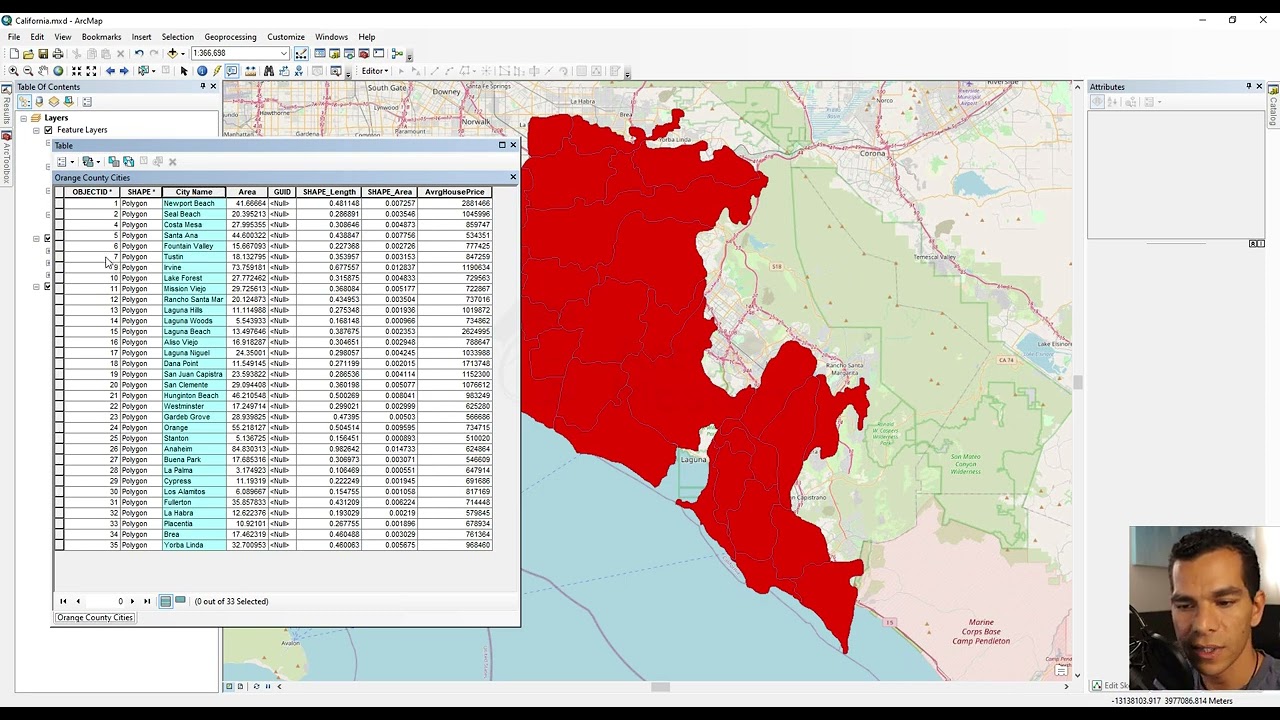Click the record number input field
This screenshot has width=1280, height=720.
coord(105,601)
